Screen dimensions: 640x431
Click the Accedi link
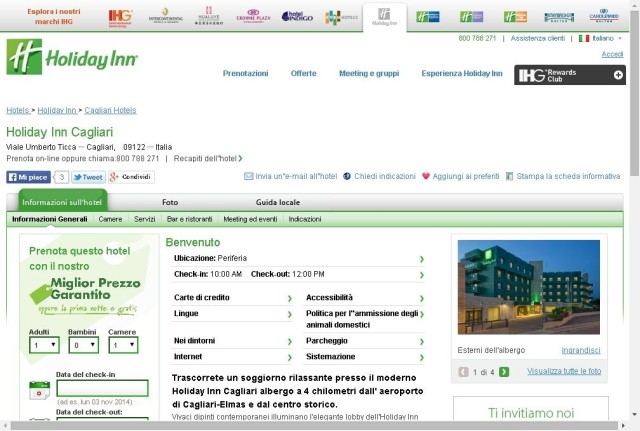[x=612, y=54]
